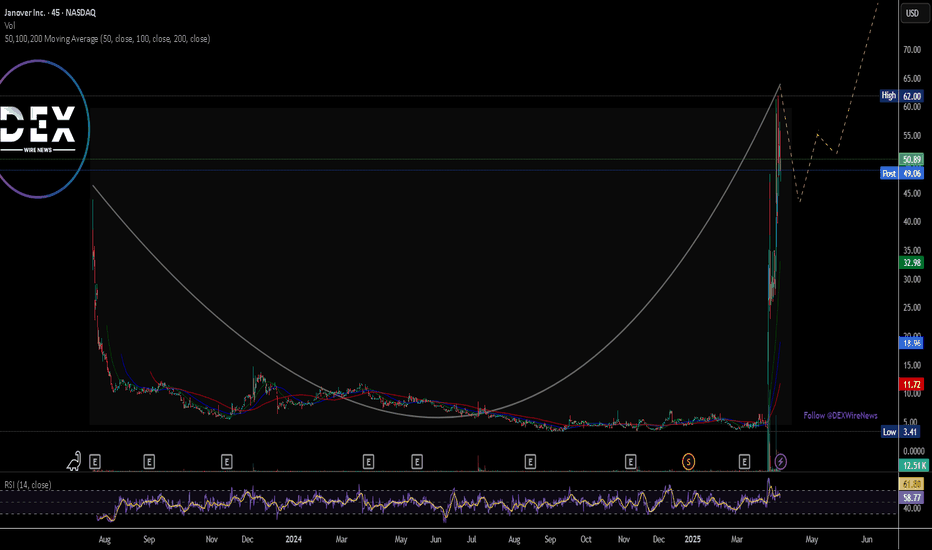Viewport: 932px width, 550px height.
Task: Open the earnings marker just before the split marker
Action: click(x=631, y=461)
